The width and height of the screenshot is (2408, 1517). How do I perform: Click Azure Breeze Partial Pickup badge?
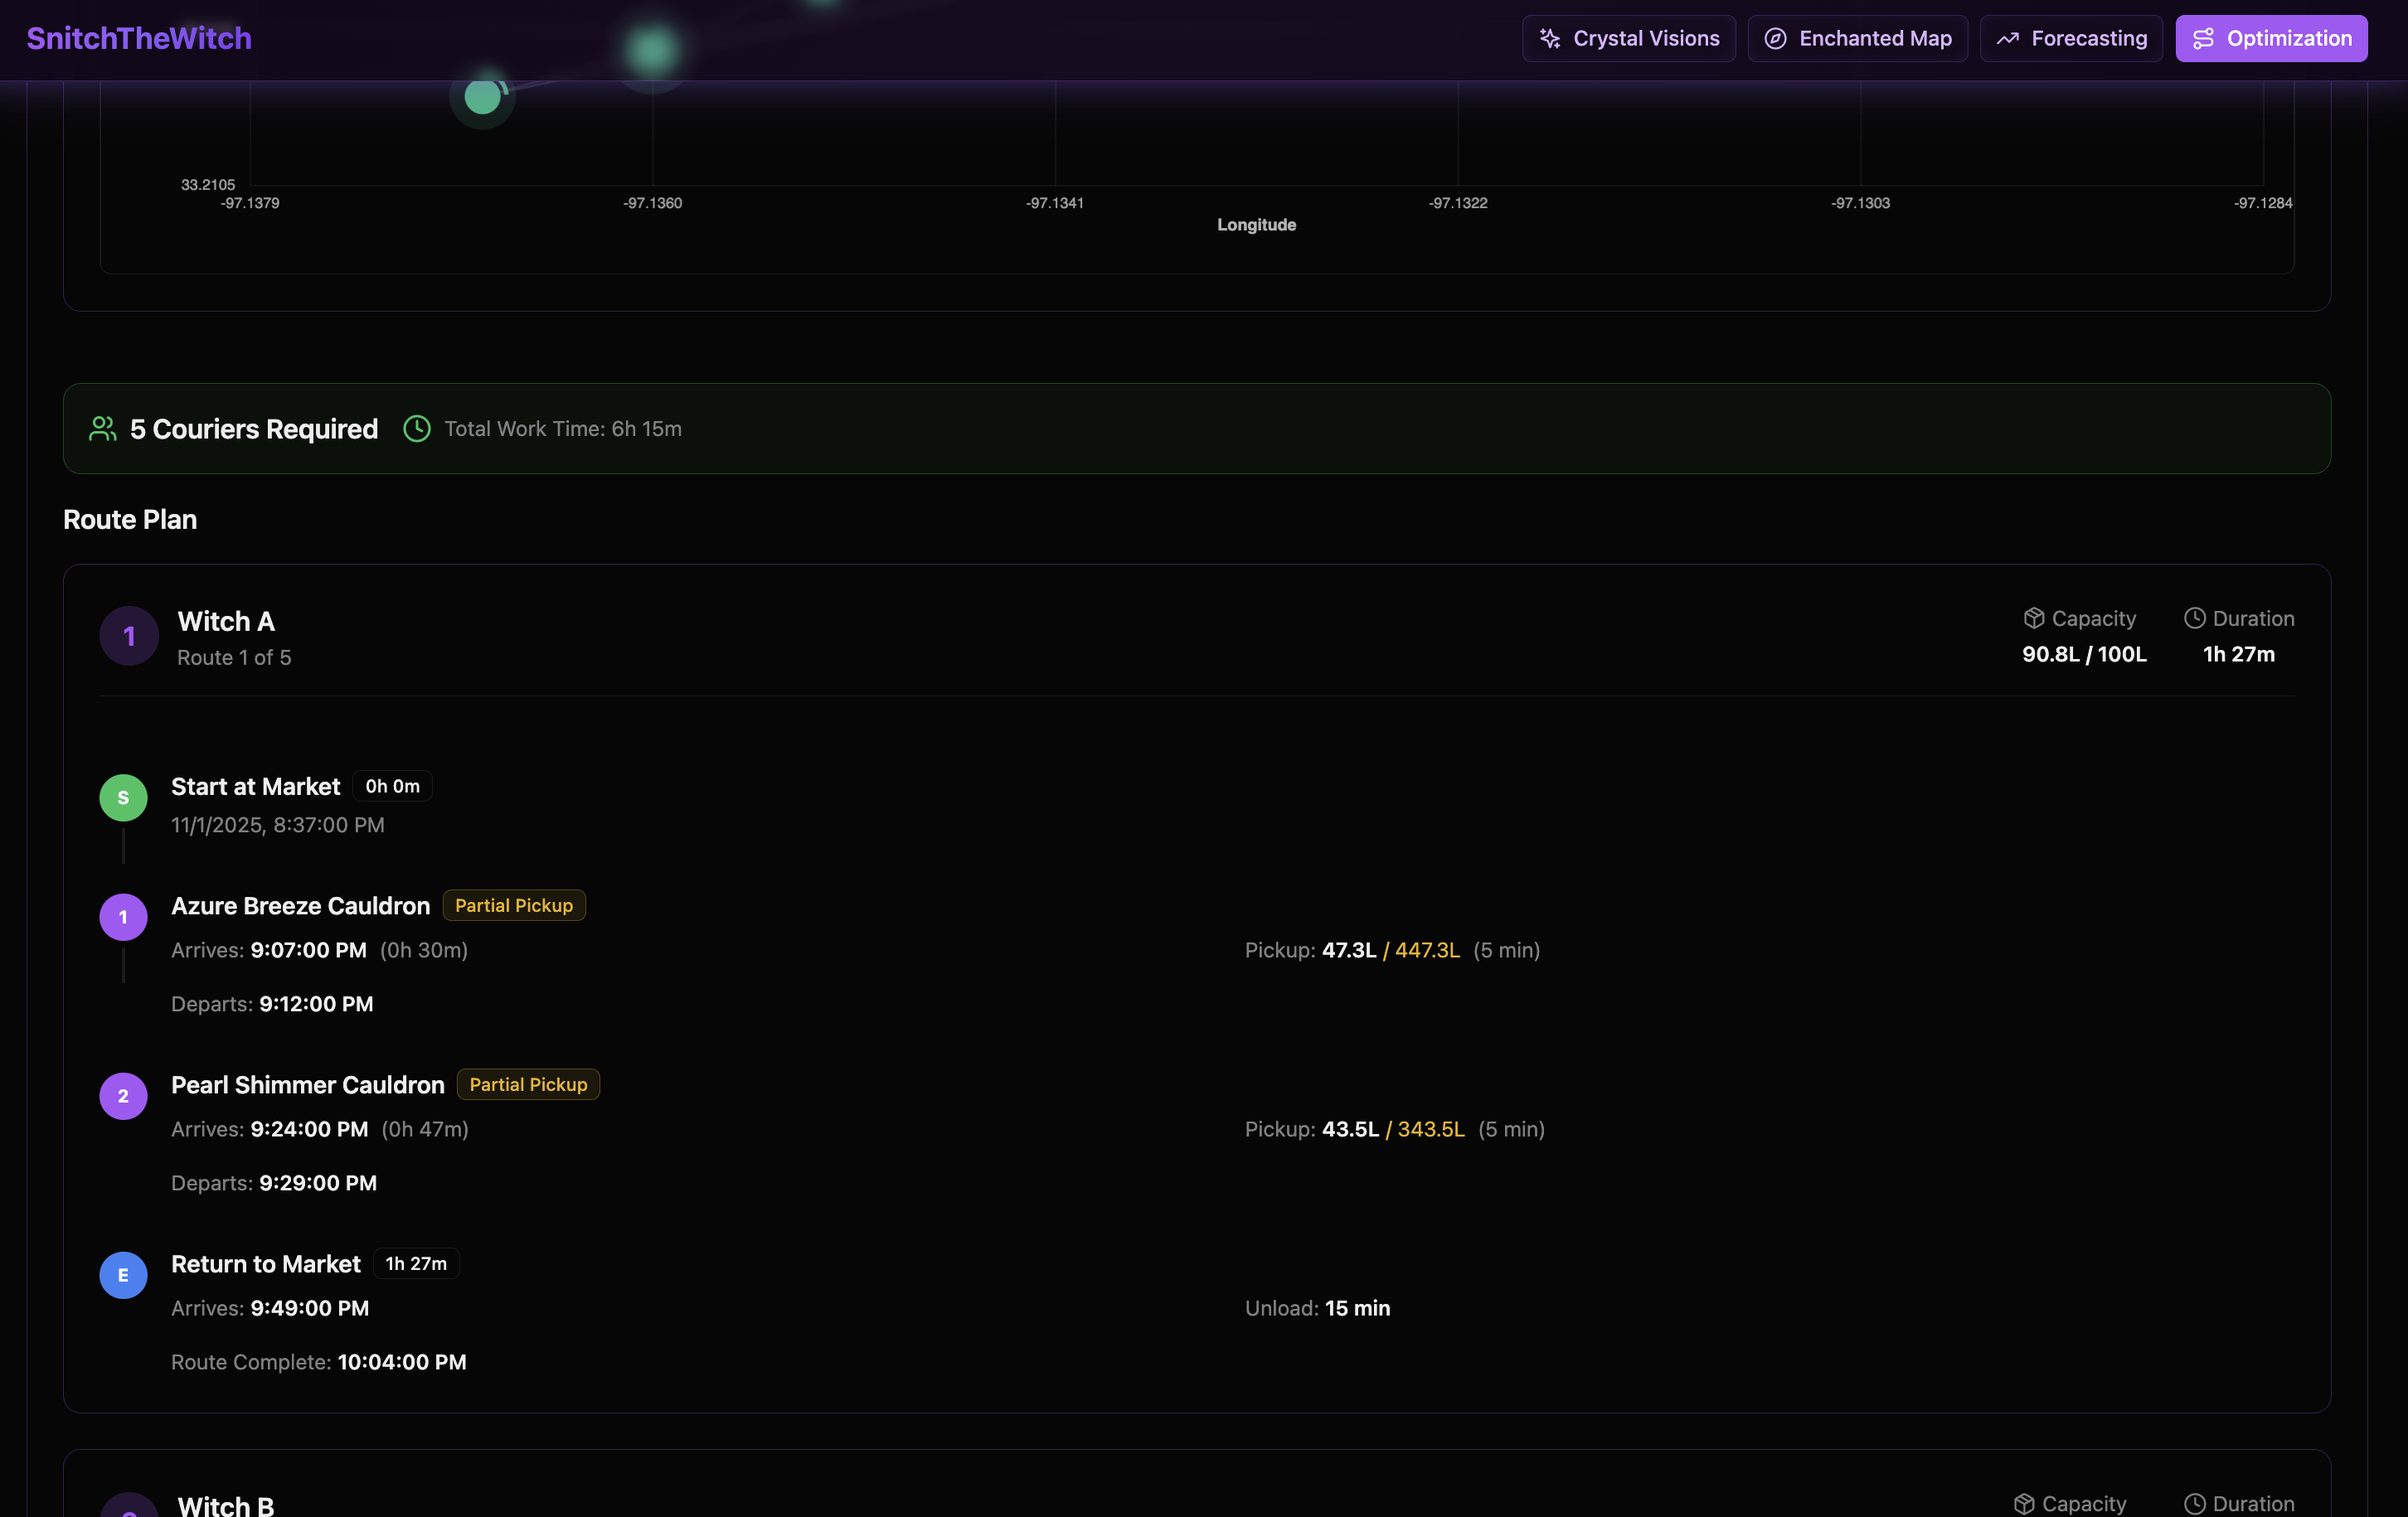pos(514,906)
